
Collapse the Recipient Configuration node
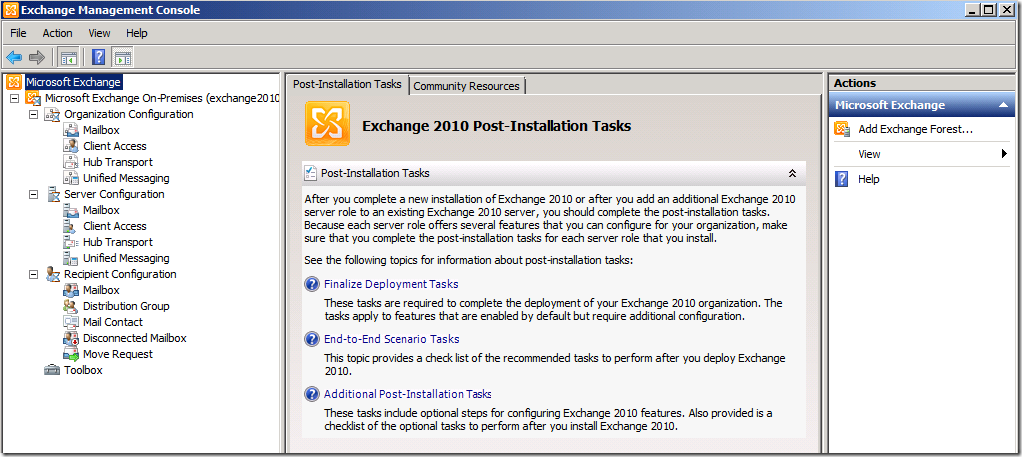[x=34, y=274]
